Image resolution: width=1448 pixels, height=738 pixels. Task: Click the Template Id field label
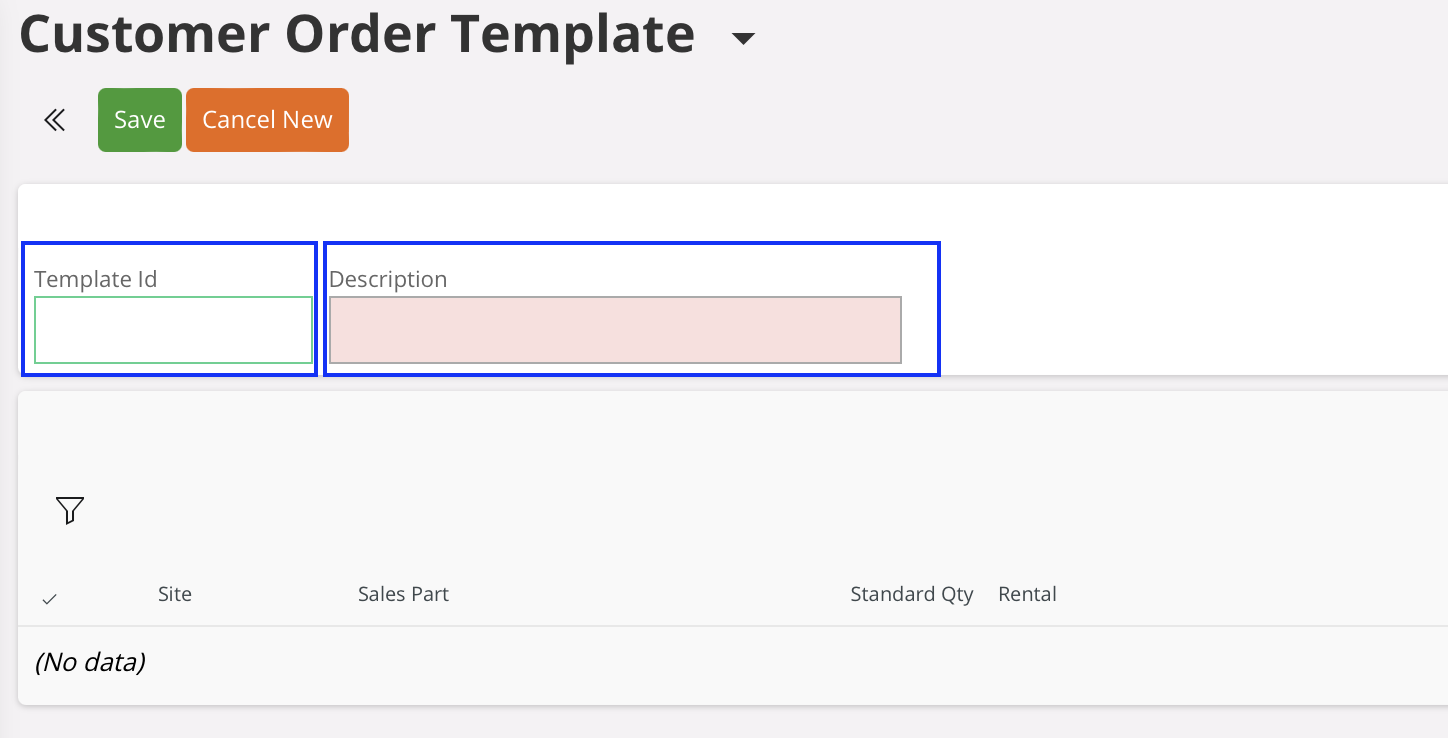[x=95, y=279]
